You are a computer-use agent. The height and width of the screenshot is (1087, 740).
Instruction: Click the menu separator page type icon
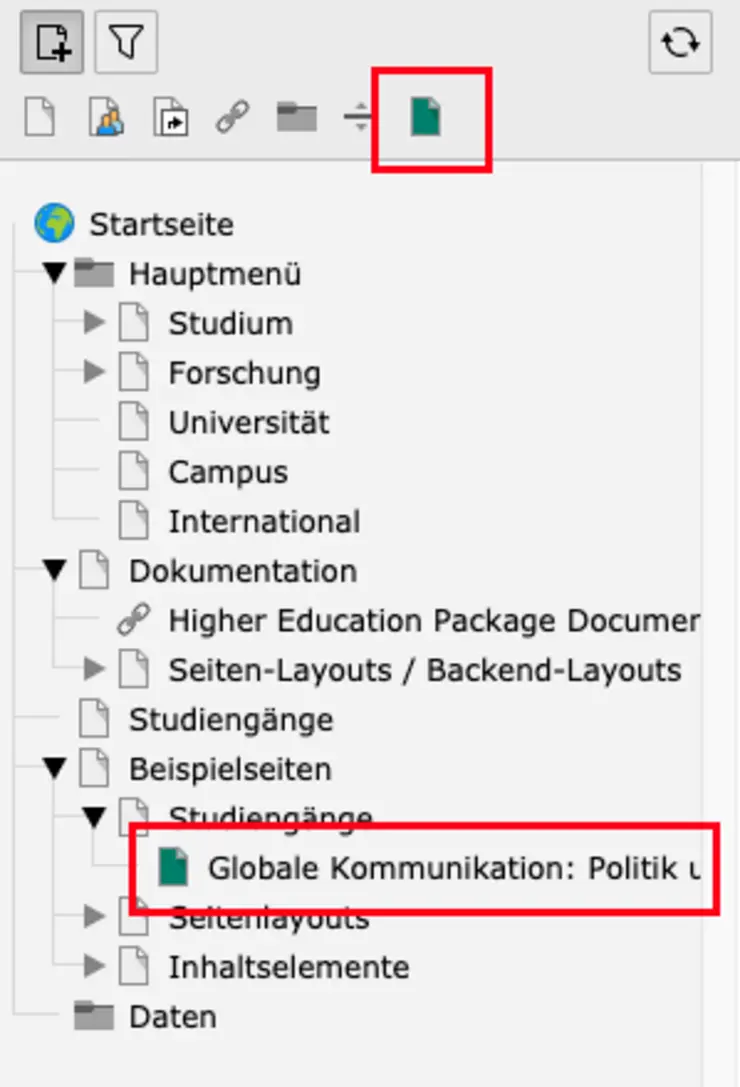(357, 119)
